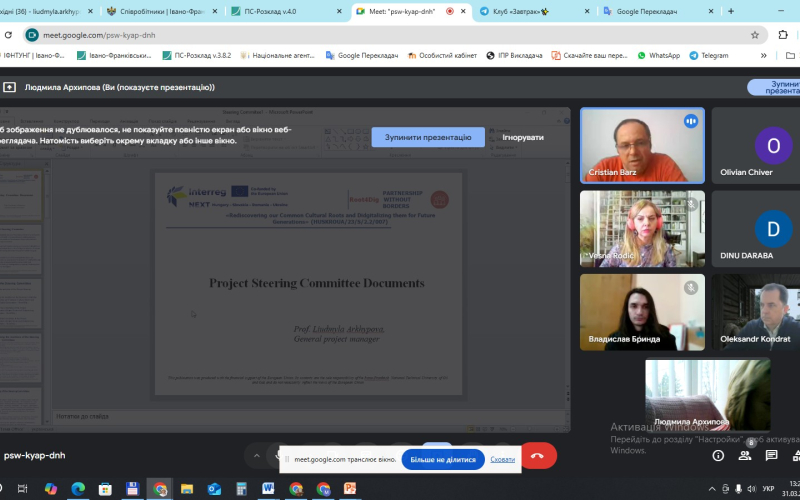Click the Сховати link in sharing bar
The height and width of the screenshot is (500, 800).
point(503,460)
